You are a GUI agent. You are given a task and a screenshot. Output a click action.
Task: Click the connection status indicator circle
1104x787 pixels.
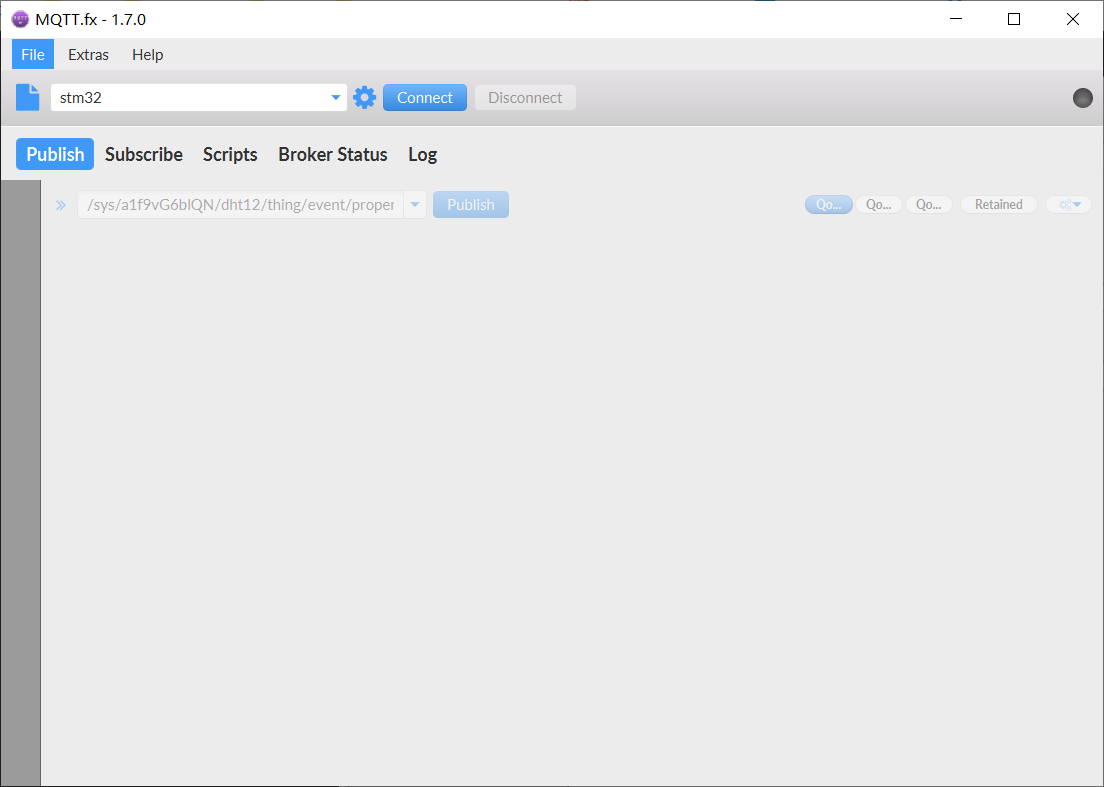point(1082,98)
